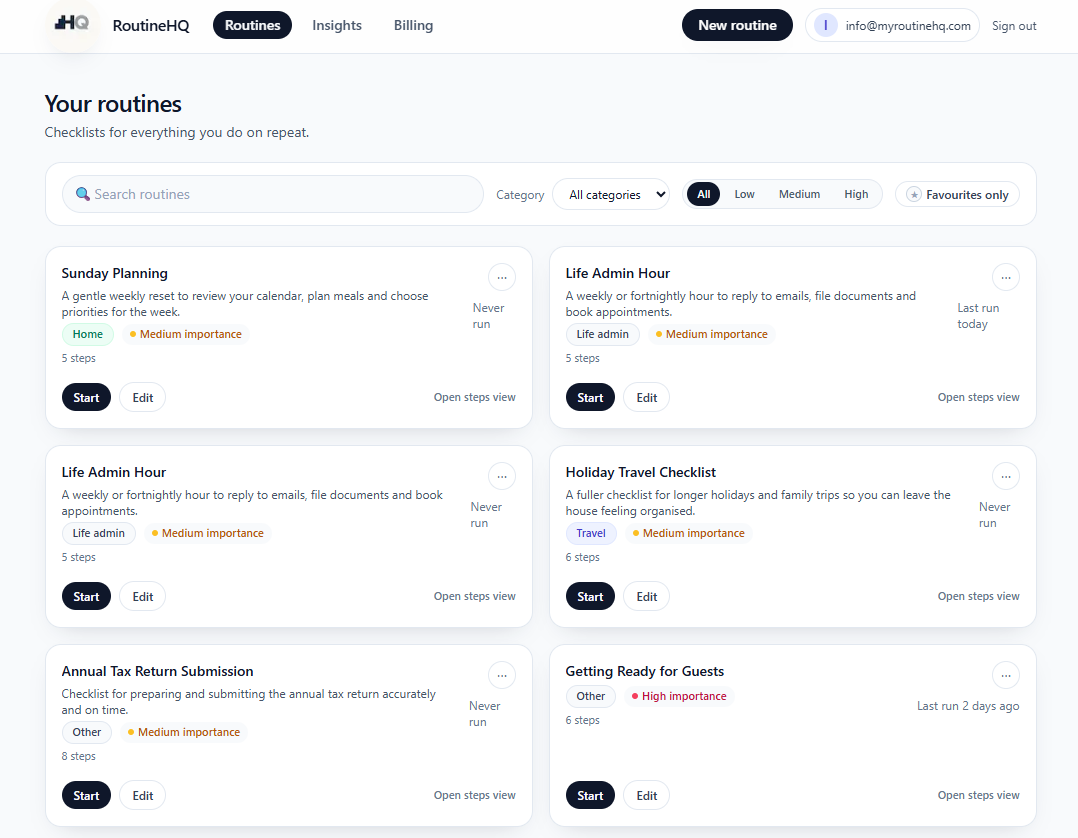The width and height of the screenshot is (1078, 838).
Task: Start the Life Admin Hour routine
Action: pyautogui.click(x=590, y=397)
